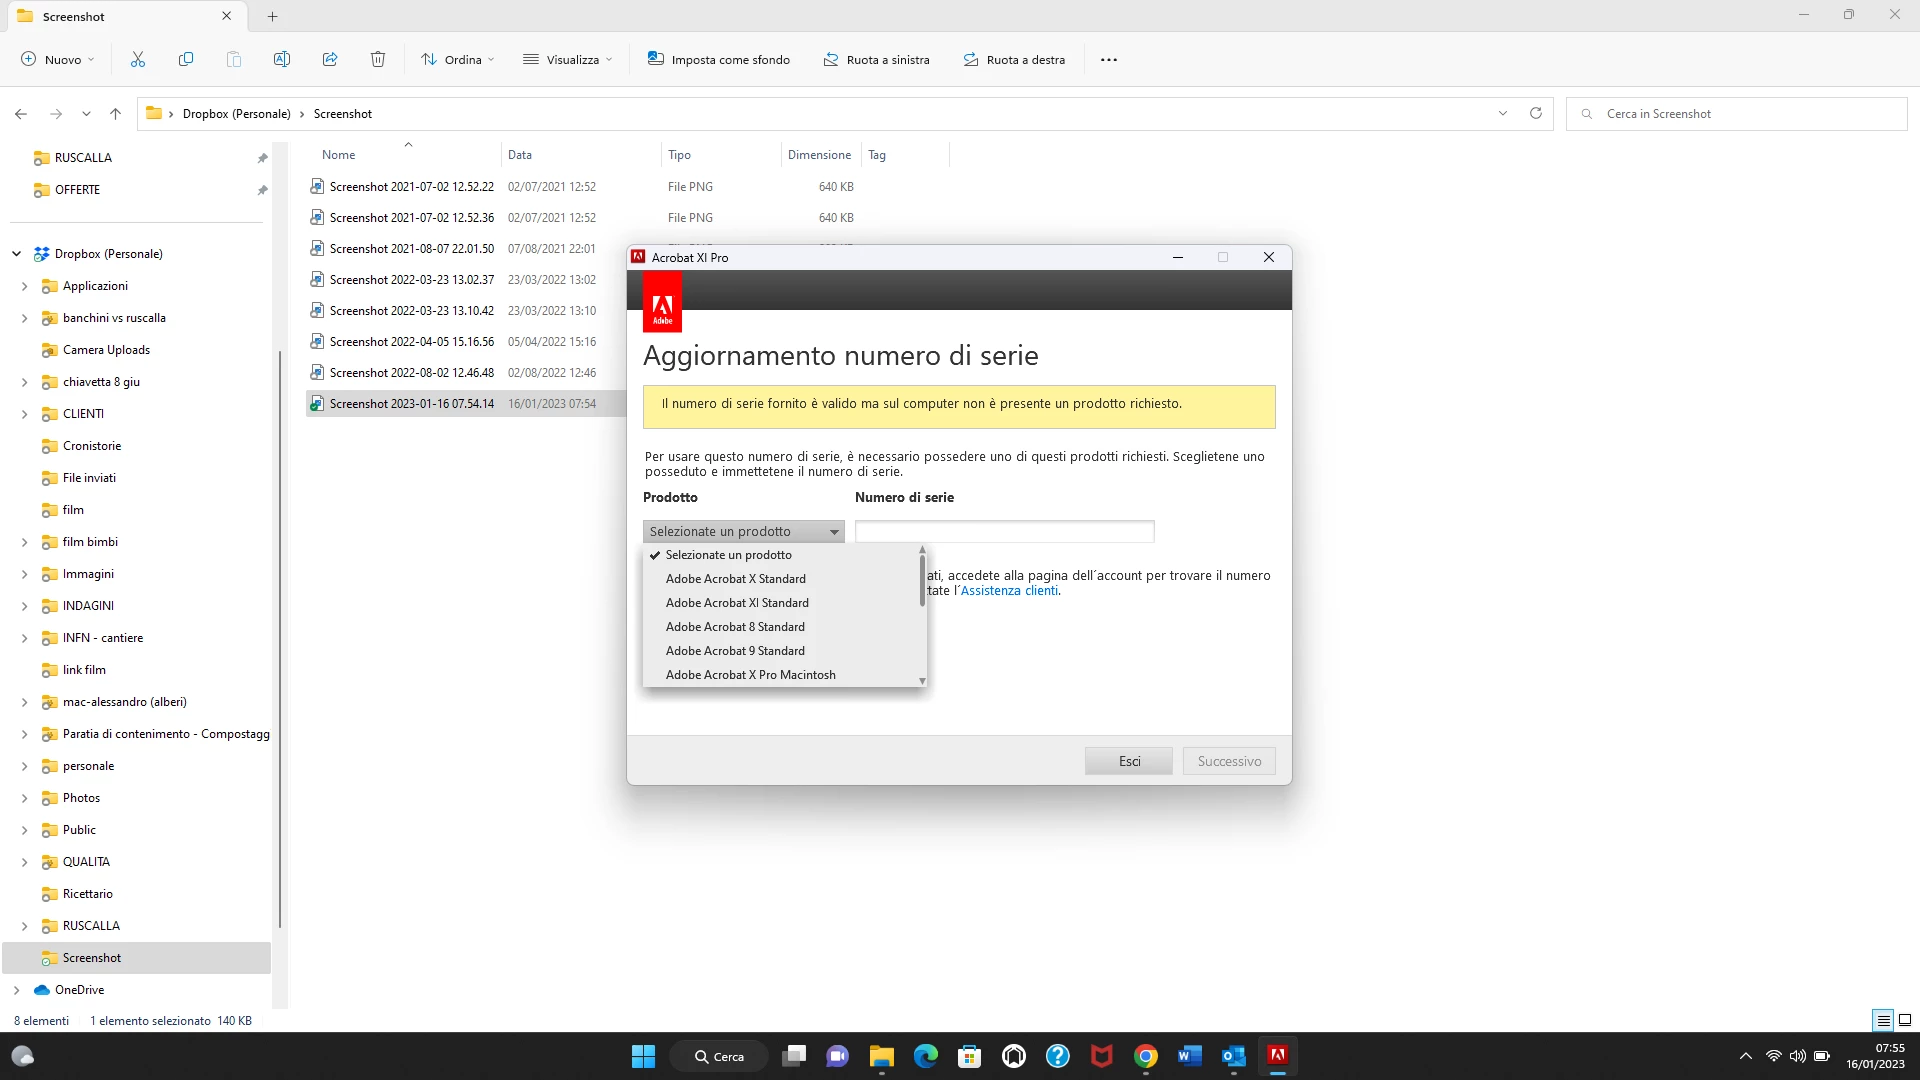Expand the Applicazioni folder node

[25, 286]
